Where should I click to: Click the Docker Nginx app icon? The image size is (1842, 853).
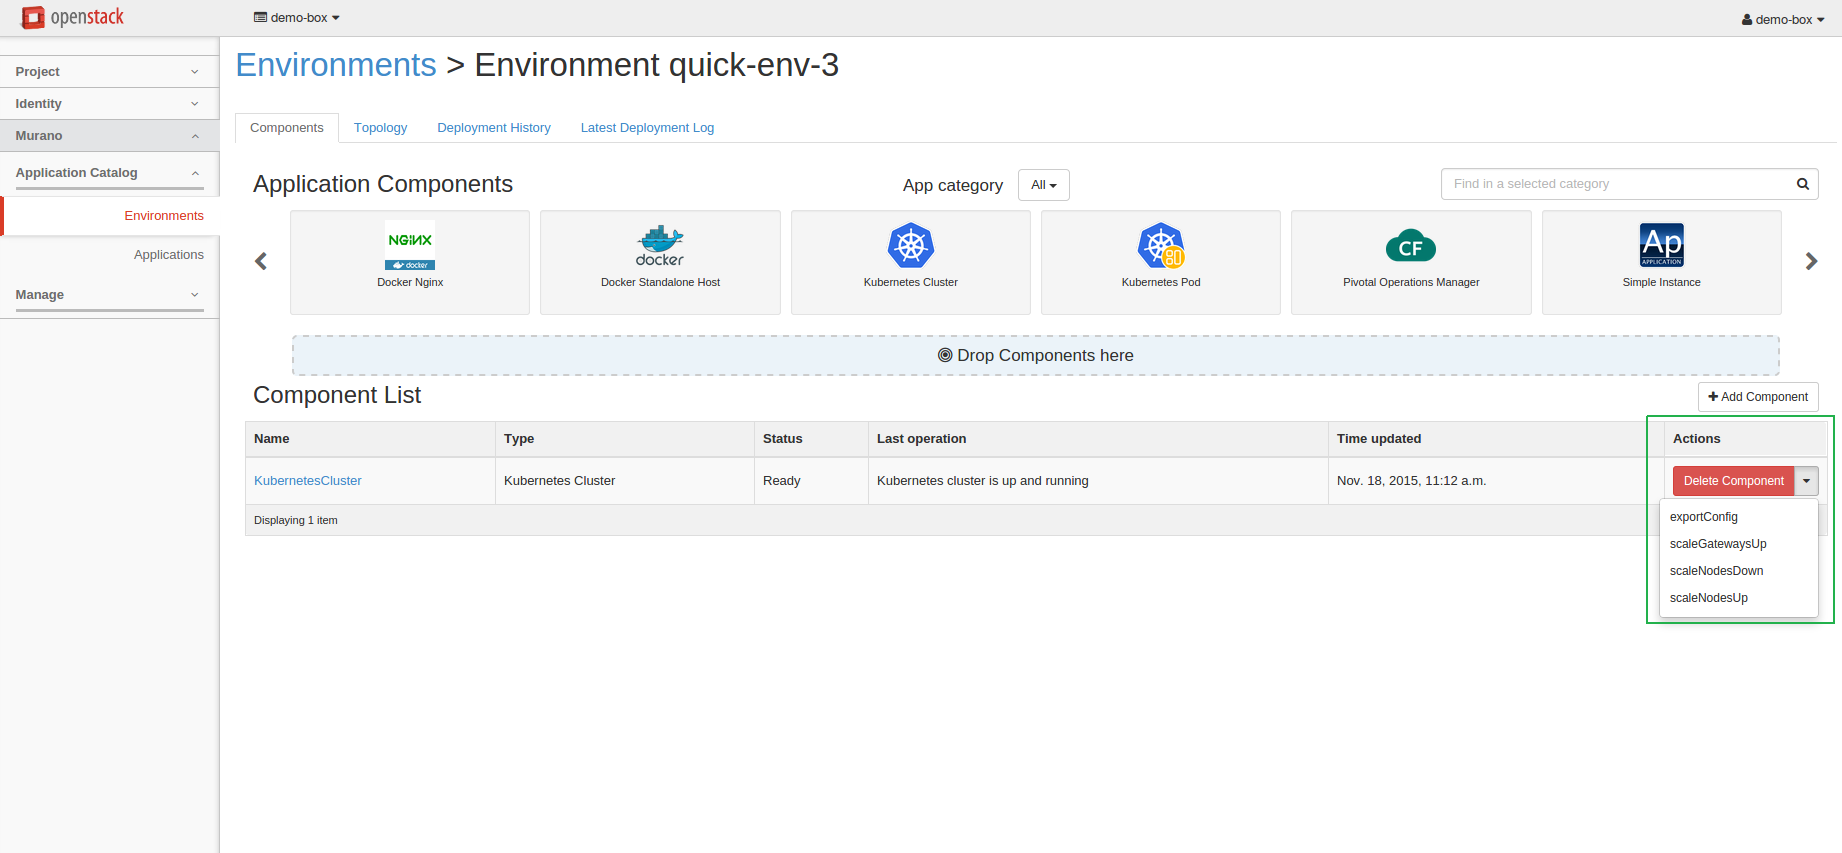pyautogui.click(x=410, y=246)
